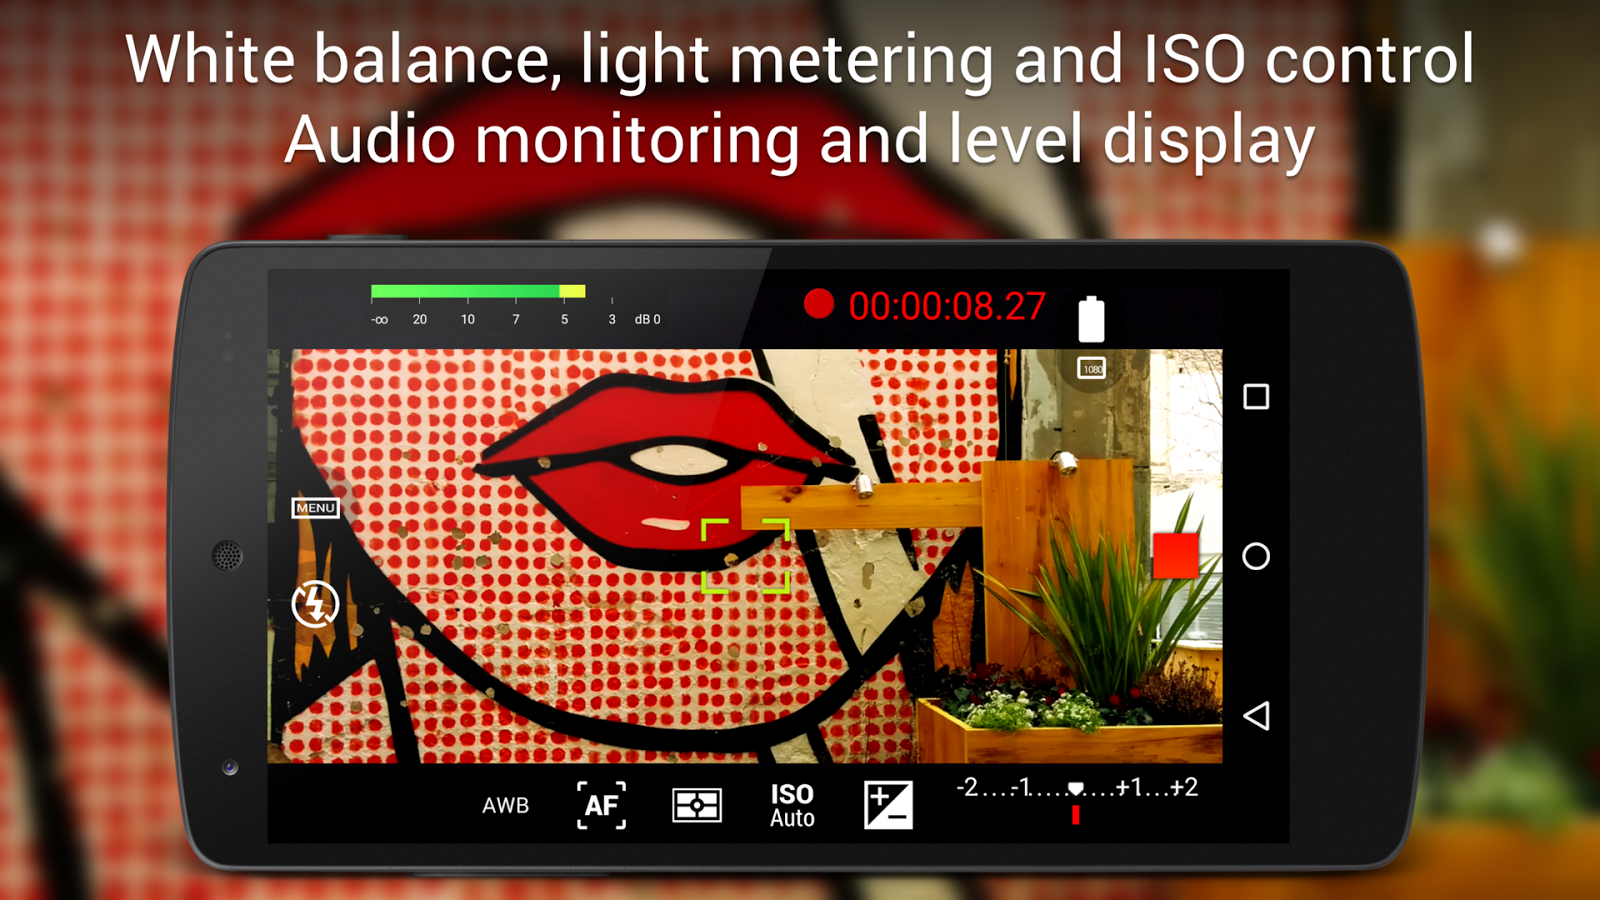Screen dimensions: 1600x900
Task: Tap the red recording indicator dot
Action: 819,304
